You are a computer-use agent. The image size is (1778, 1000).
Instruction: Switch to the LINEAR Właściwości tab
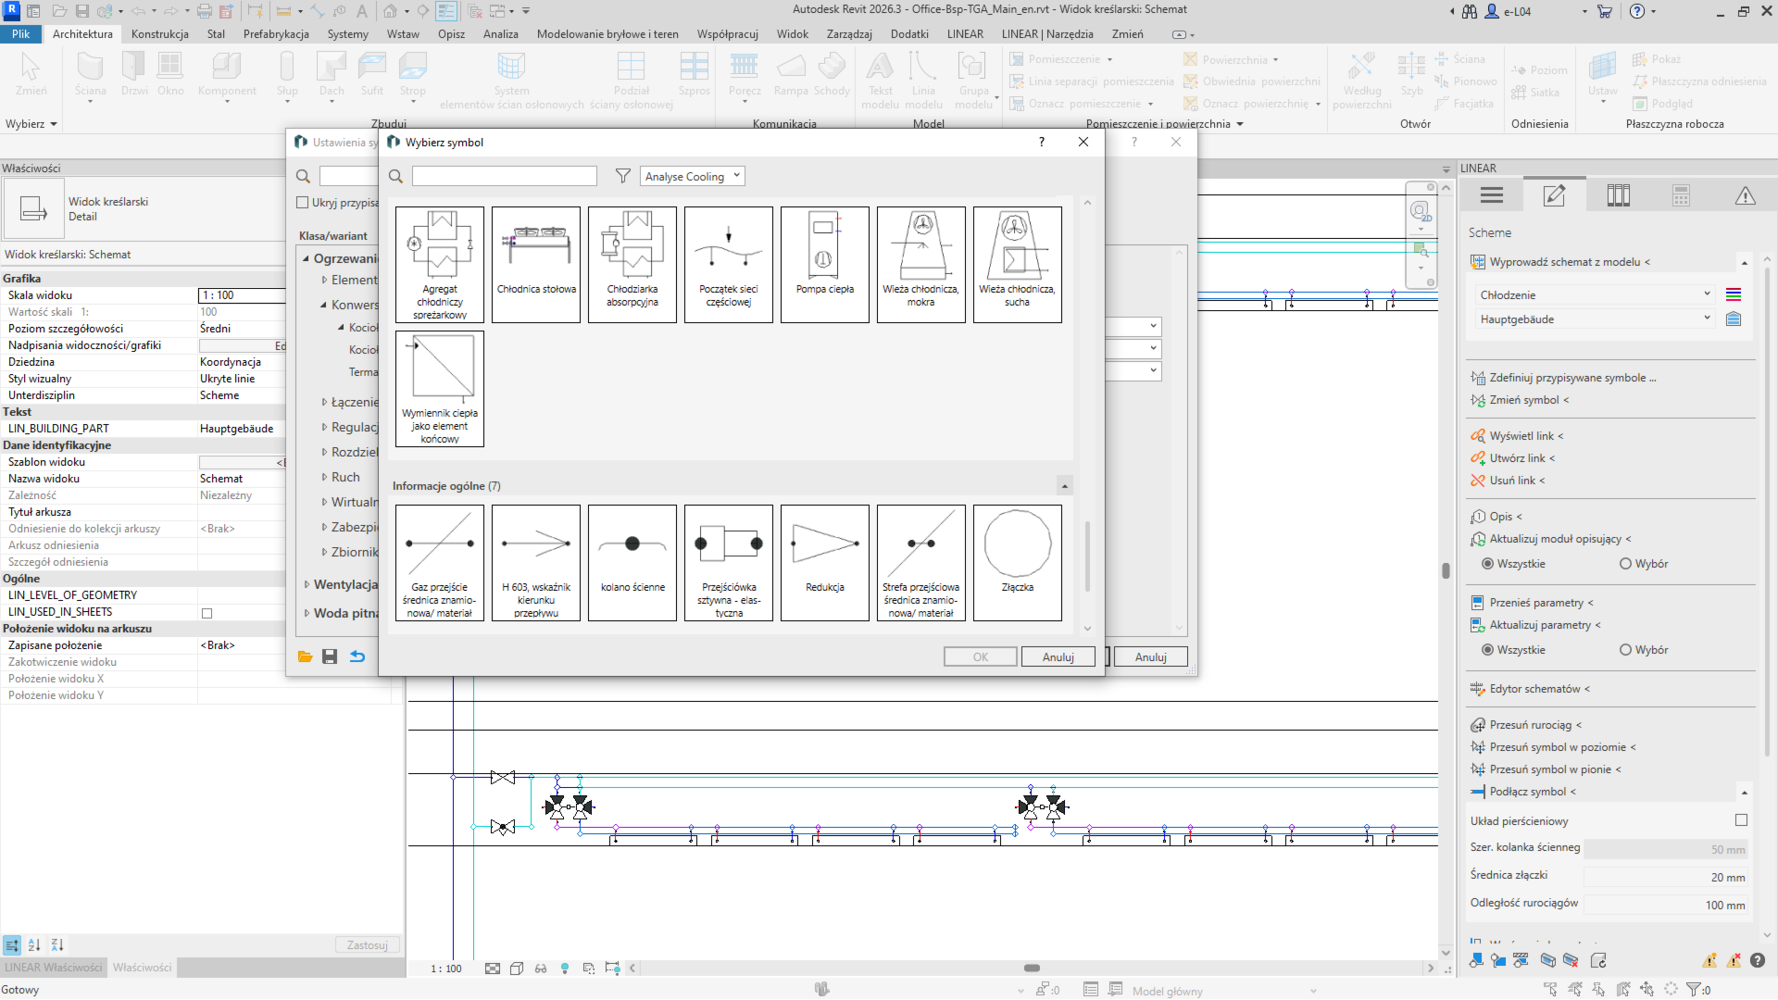pyautogui.click(x=53, y=967)
